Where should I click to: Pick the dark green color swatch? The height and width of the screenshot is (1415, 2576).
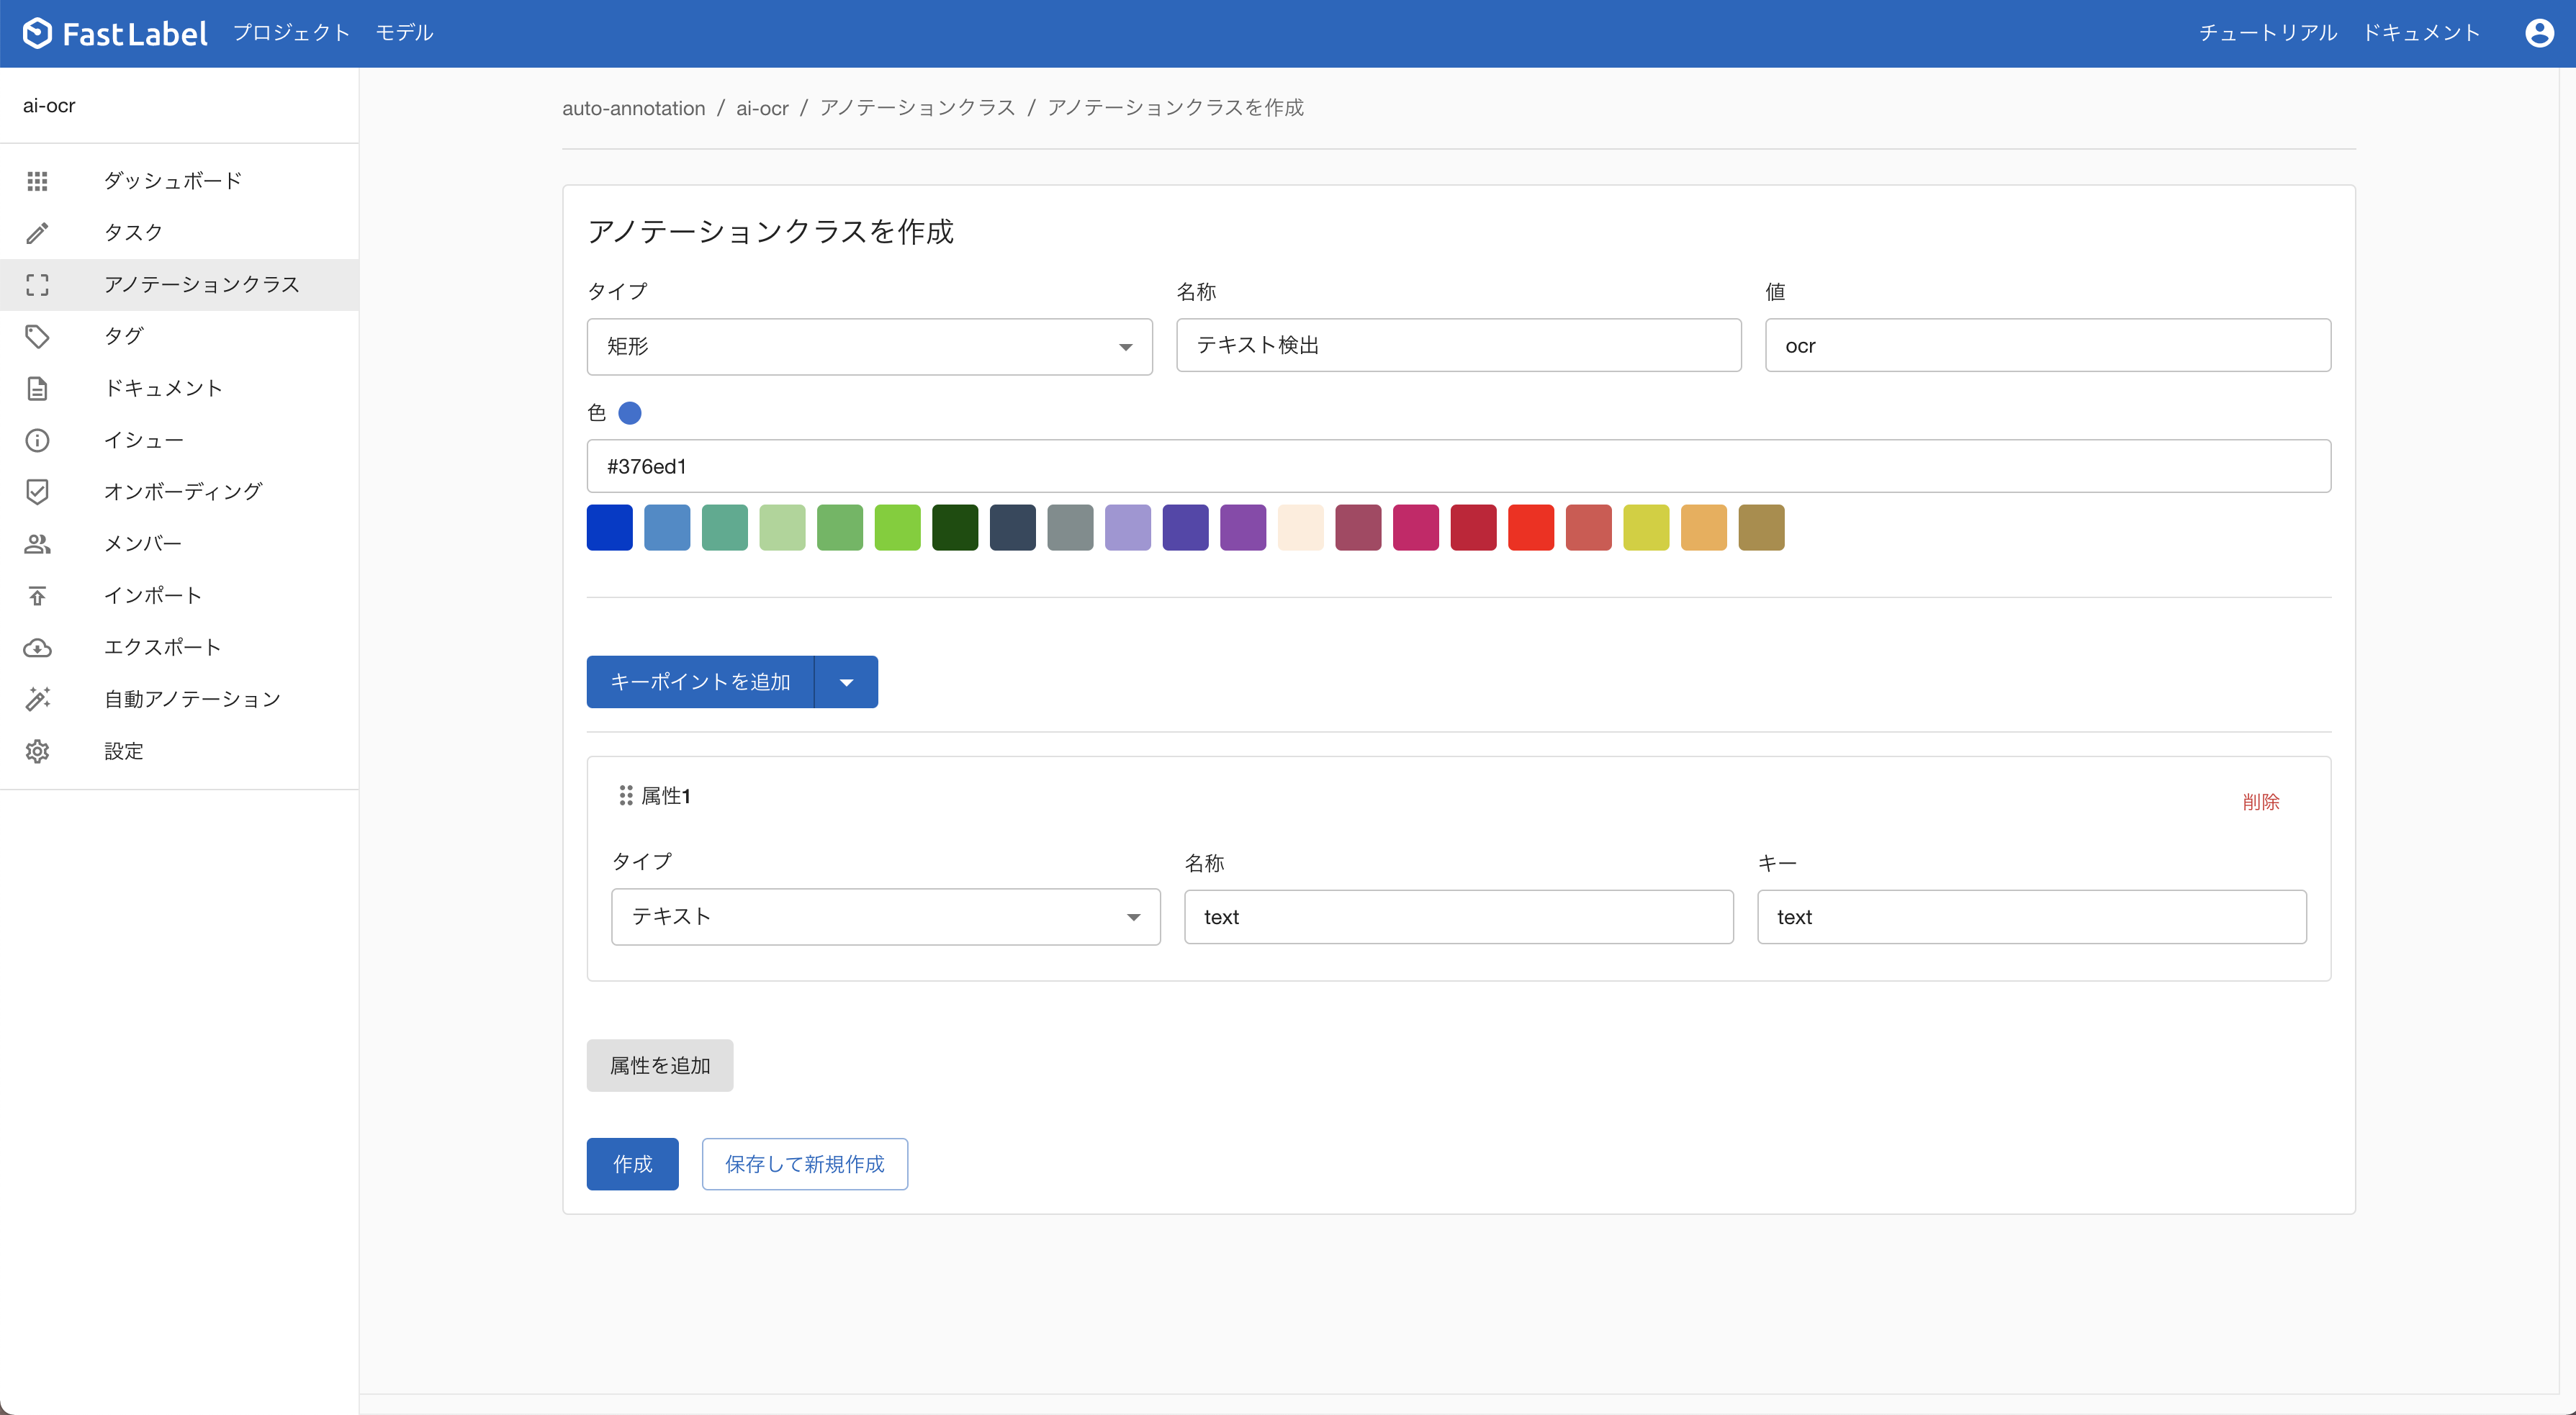pos(955,528)
